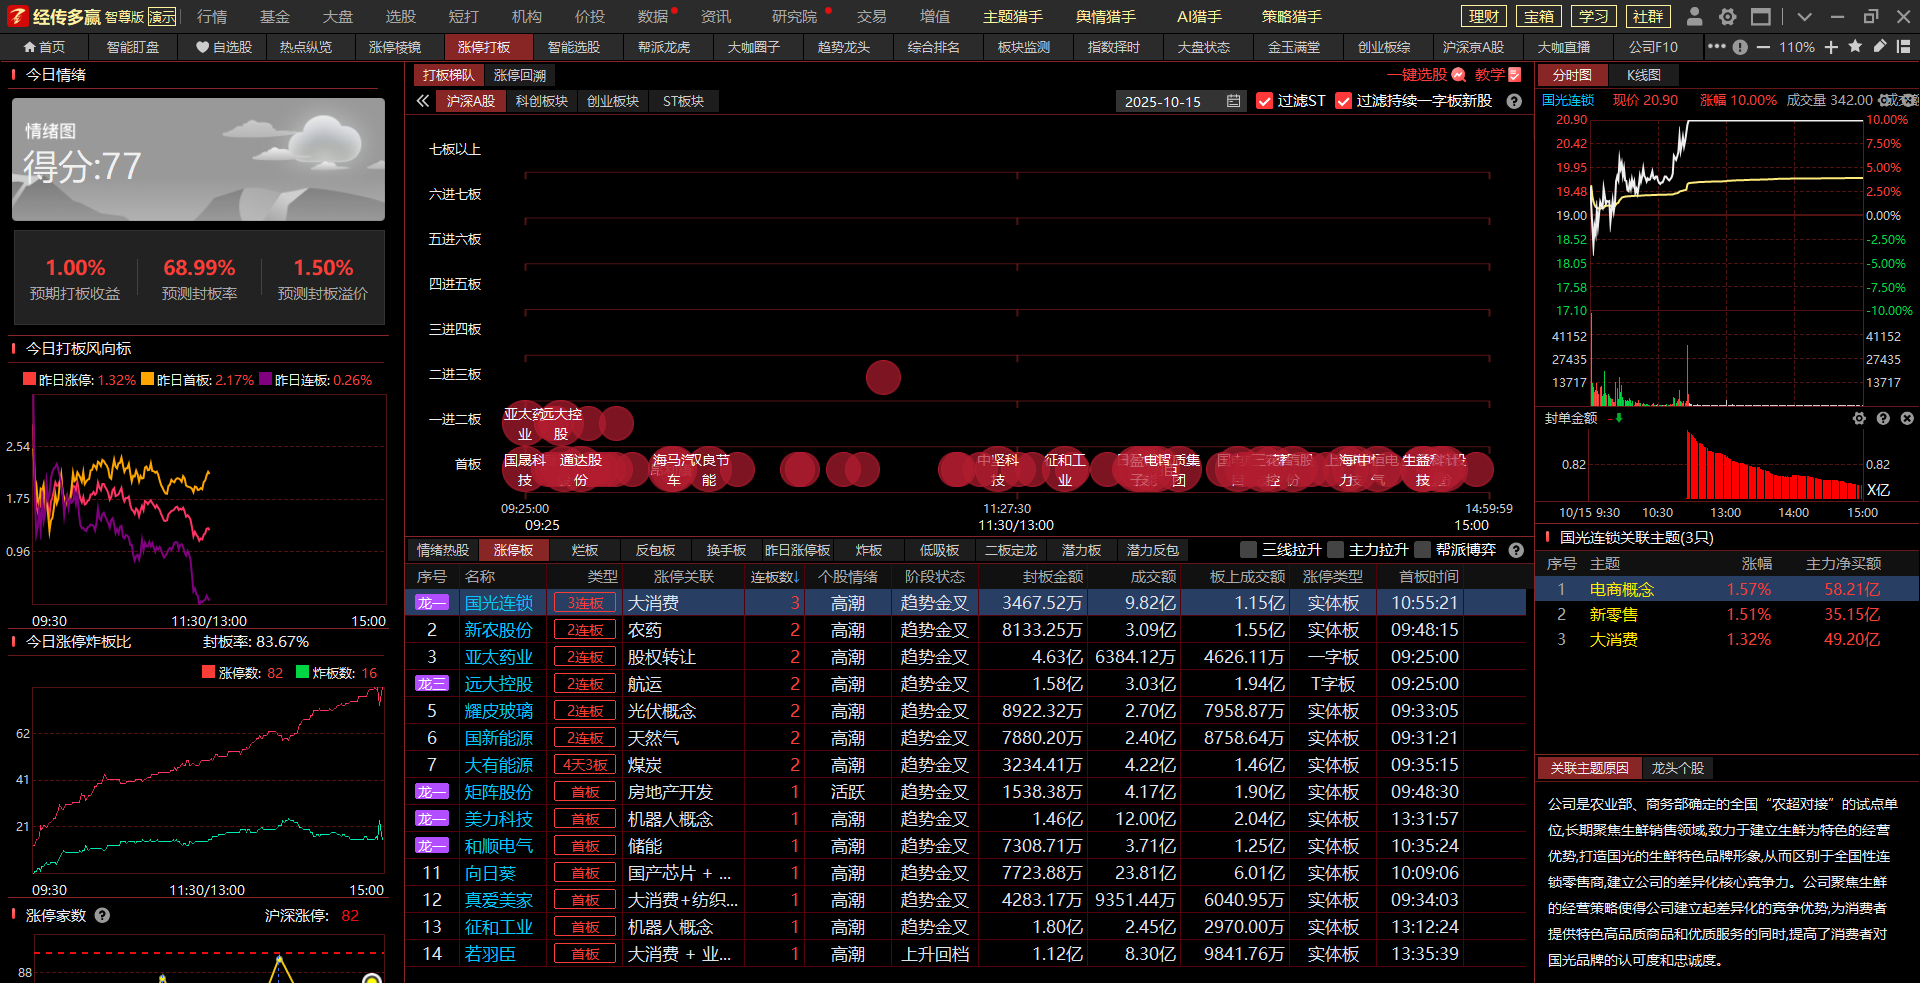Open the calendar date picker icon
This screenshot has width=1920, height=983.
(1233, 101)
